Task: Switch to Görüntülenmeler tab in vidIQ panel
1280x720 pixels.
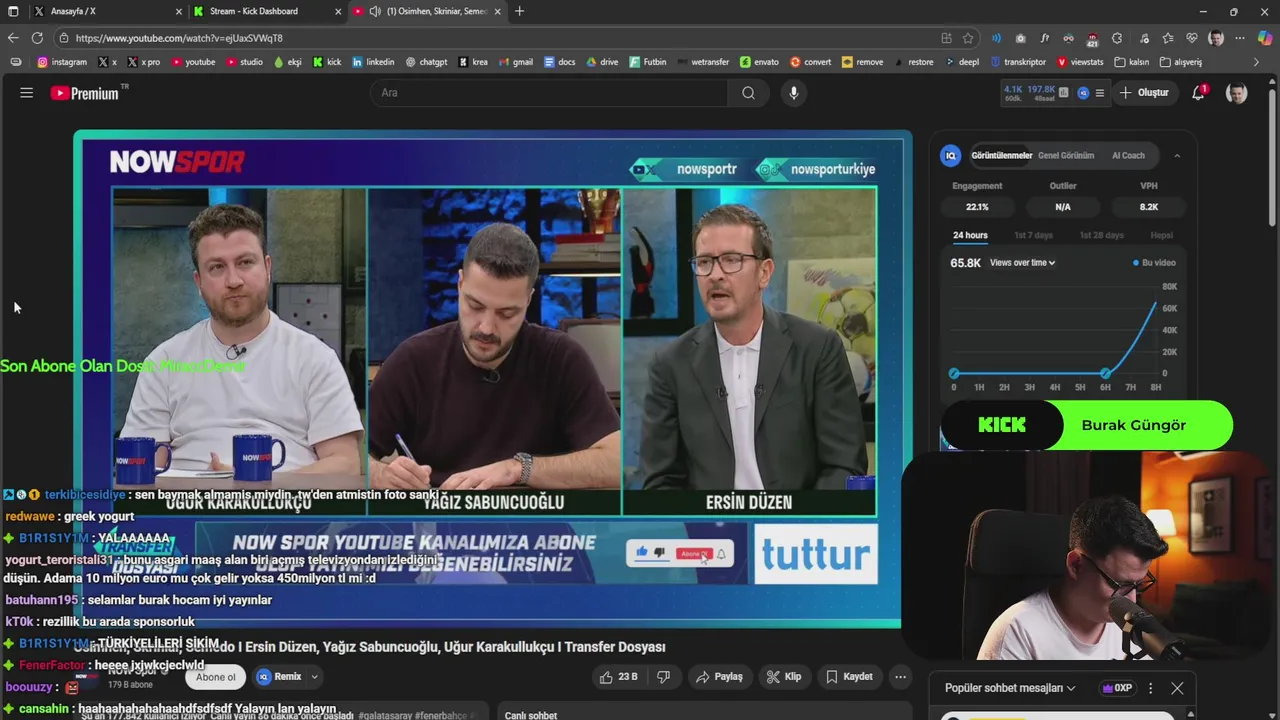Action: 1002,156
